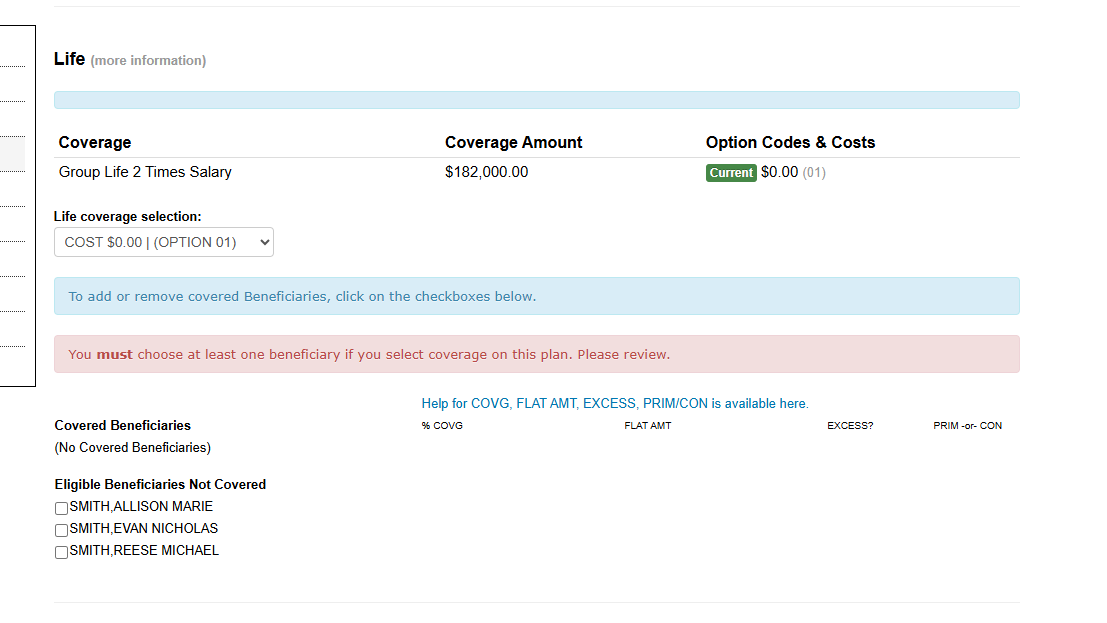The image size is (1107, 623).
Task: Click the empty blue bar under Life heading
Action: (536, 100)
